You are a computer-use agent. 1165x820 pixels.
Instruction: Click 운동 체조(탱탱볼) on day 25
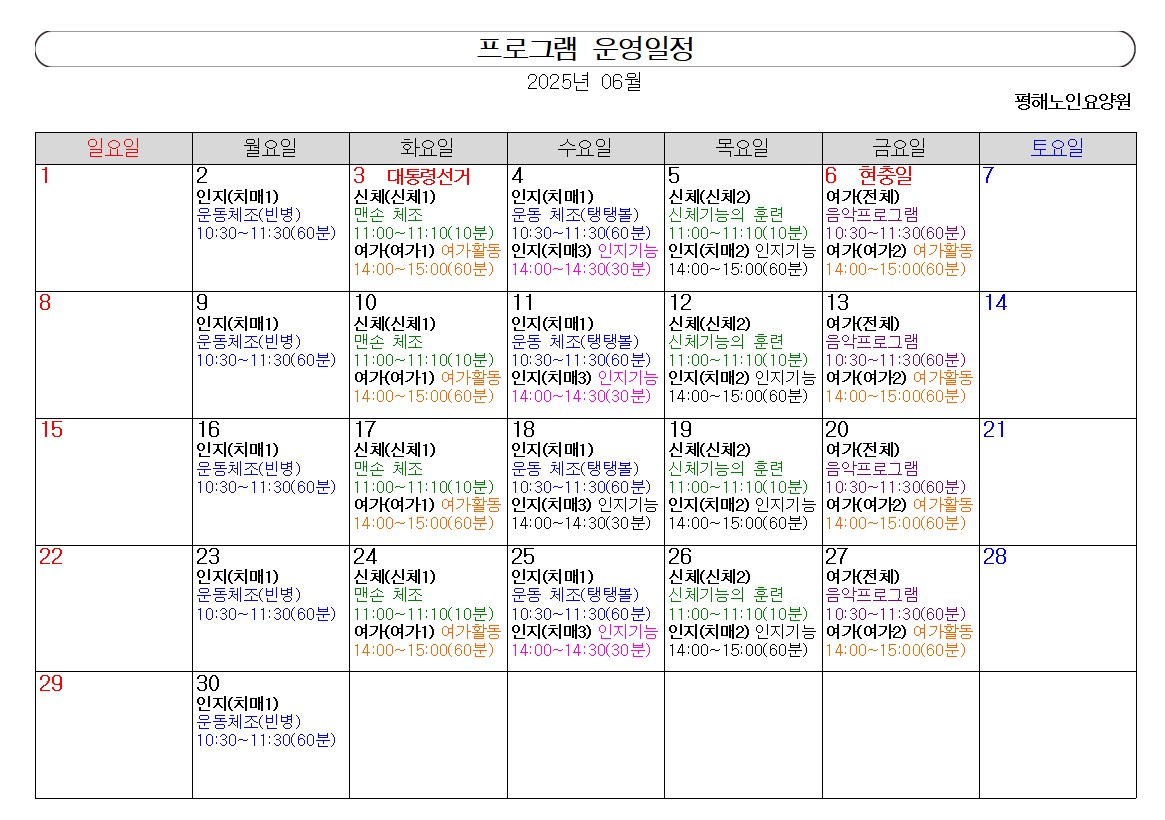click(x=575, y=595)
